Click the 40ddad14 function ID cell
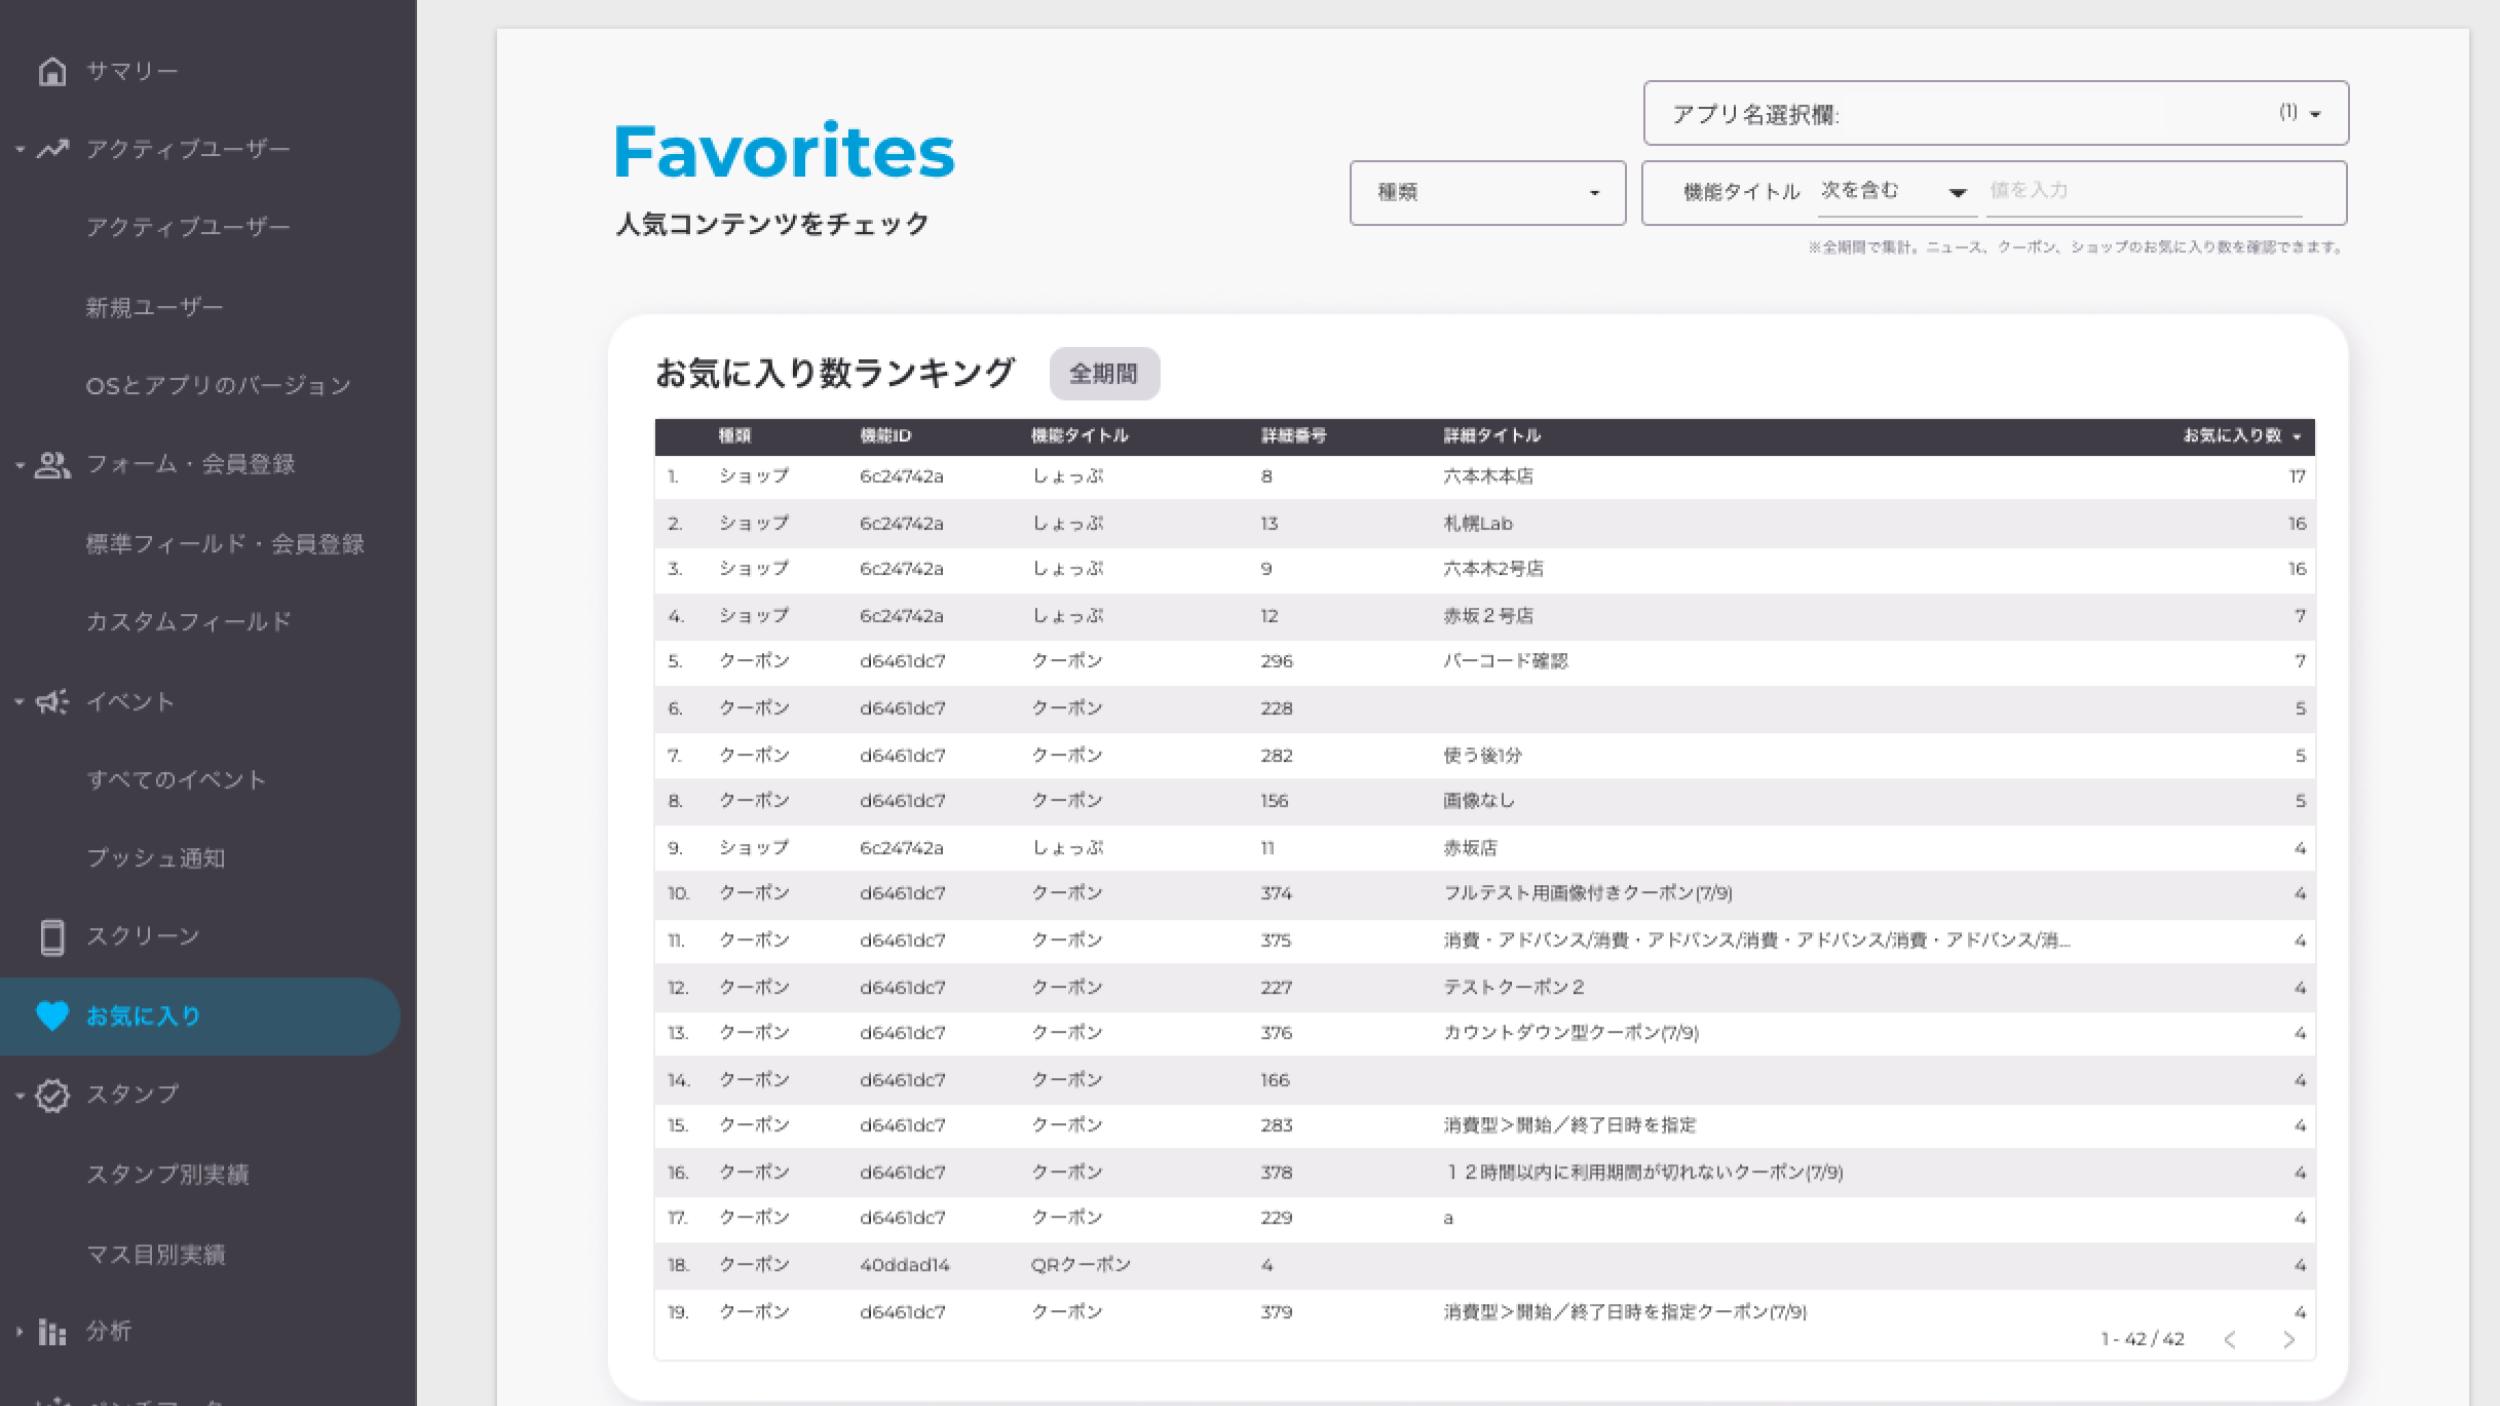The height and width of the screenshot is (1406, 2500). 905,1265
